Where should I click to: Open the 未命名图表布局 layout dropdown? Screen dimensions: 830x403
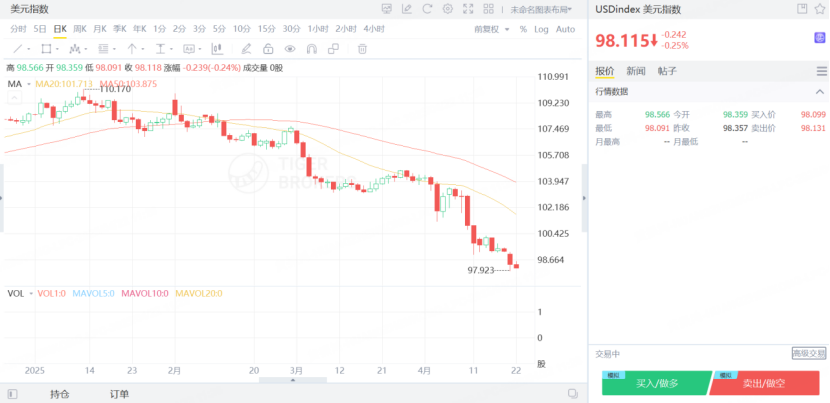[541, 9]
